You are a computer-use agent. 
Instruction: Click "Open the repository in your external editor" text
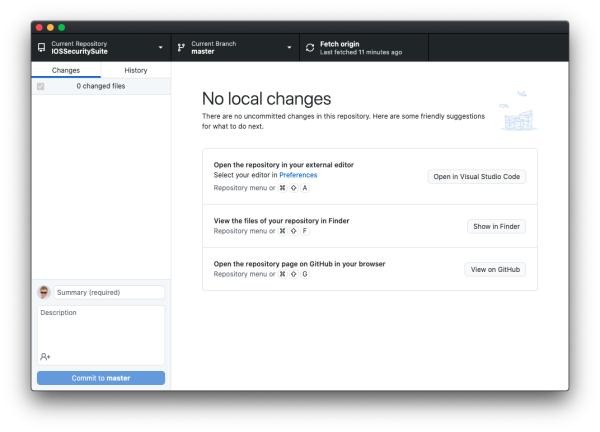coord(284,165)
